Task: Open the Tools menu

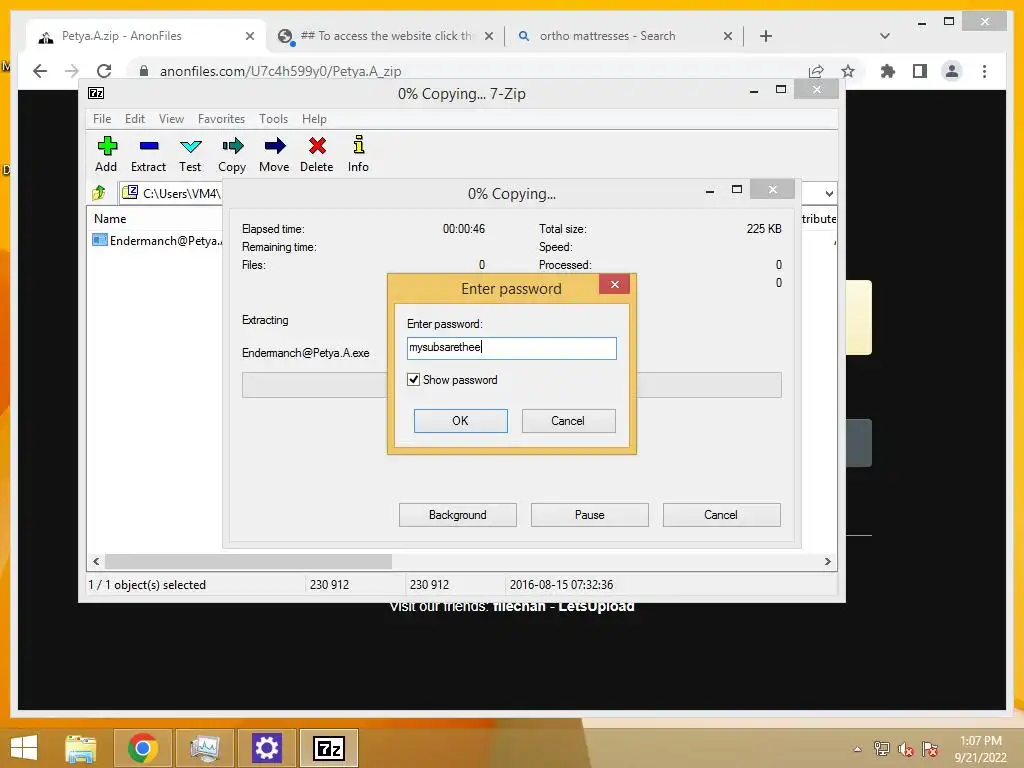Action: pos(273,119)
